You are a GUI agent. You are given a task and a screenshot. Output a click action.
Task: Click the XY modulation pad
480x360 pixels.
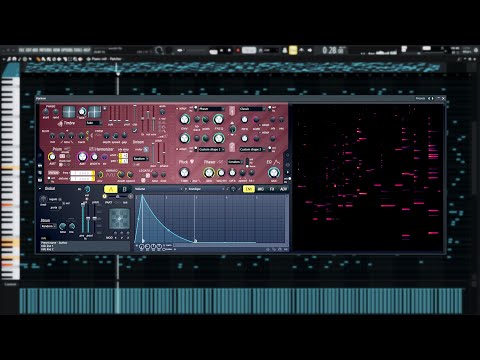coord(119,219)
